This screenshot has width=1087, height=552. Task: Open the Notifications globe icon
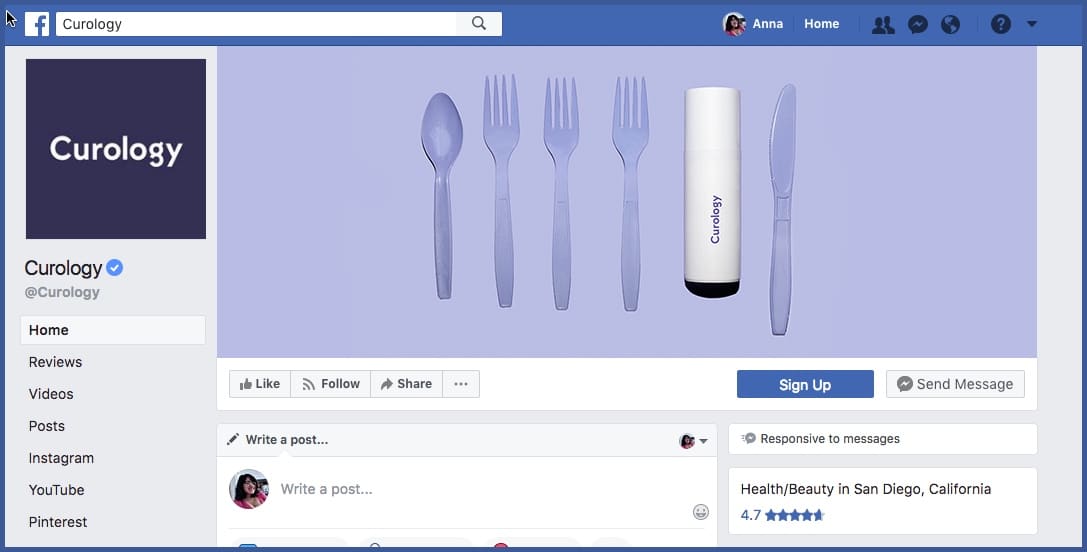tap(950, 24)
